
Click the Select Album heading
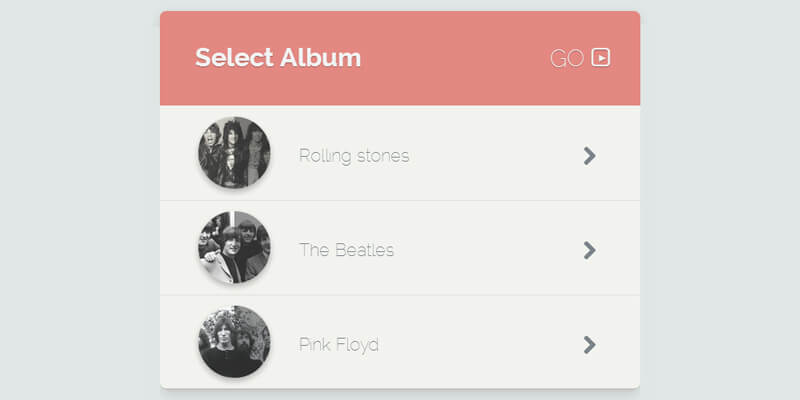point(278,57)
